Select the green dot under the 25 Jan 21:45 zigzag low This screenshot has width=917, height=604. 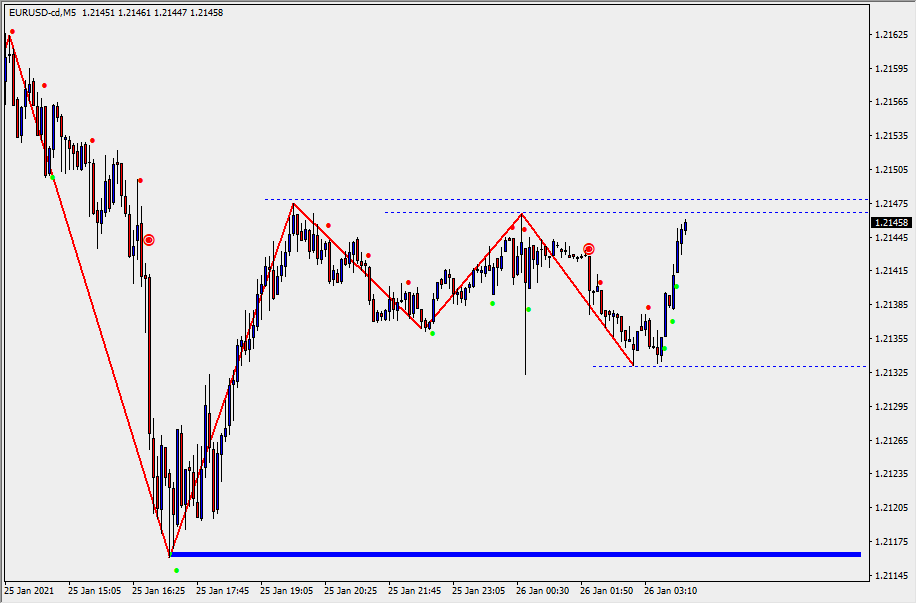point(432,333)
